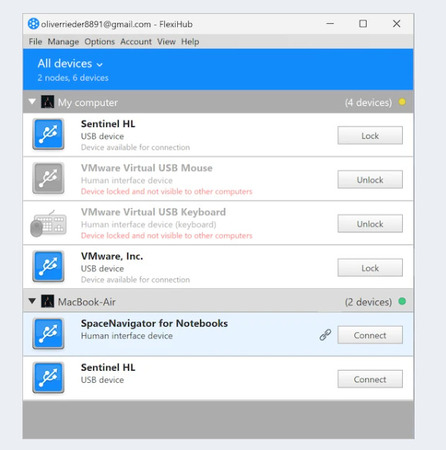Lock the Sentinel HL device on My computer

click(x=370, y=136)
